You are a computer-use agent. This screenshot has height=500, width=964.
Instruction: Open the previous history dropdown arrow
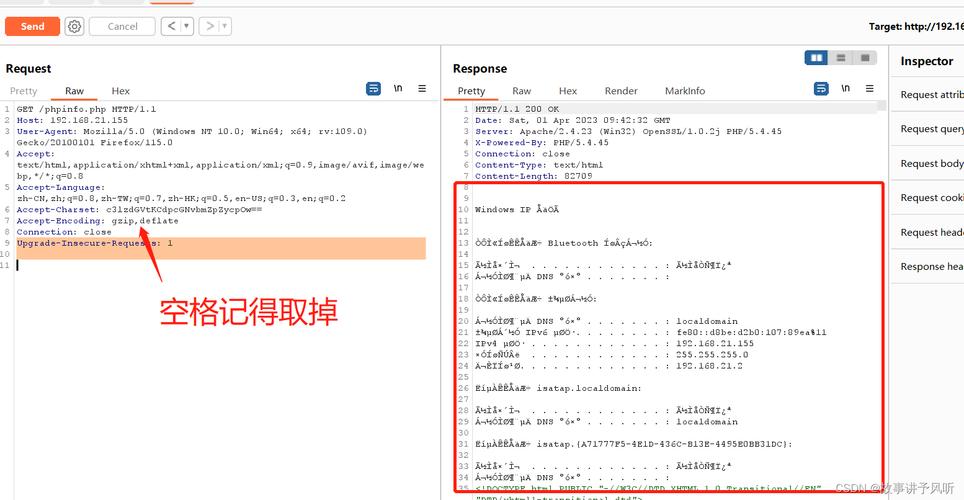(x=187, y=26)
